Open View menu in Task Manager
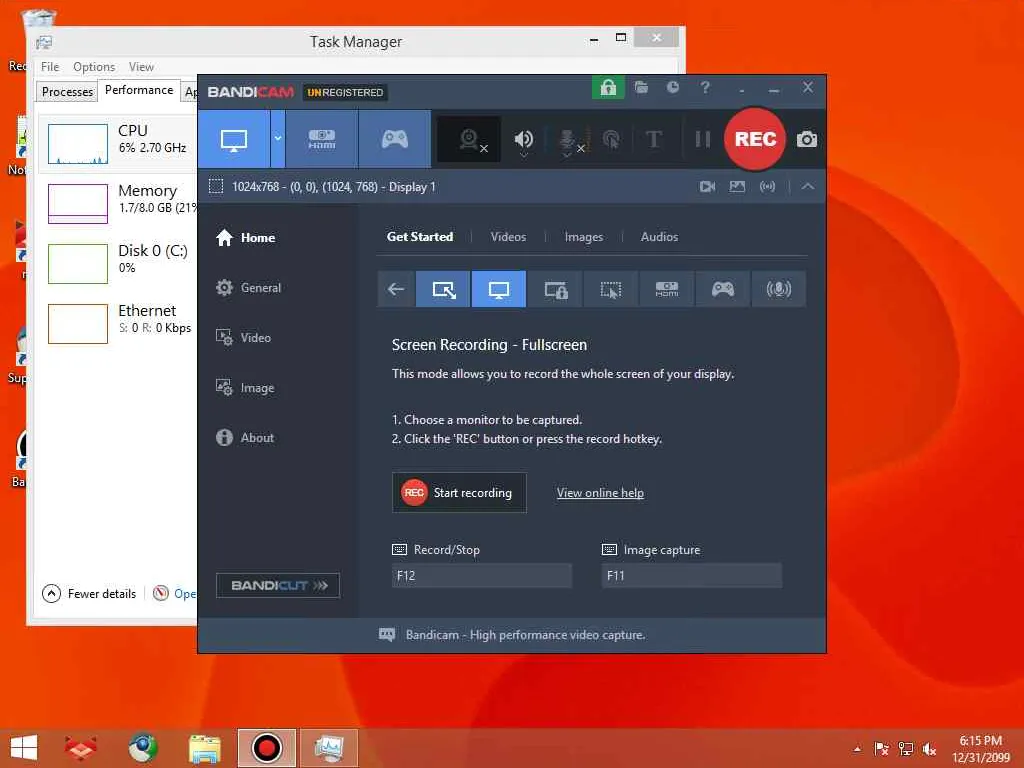This screenshot has height=768, width=1024. (141, 67)
